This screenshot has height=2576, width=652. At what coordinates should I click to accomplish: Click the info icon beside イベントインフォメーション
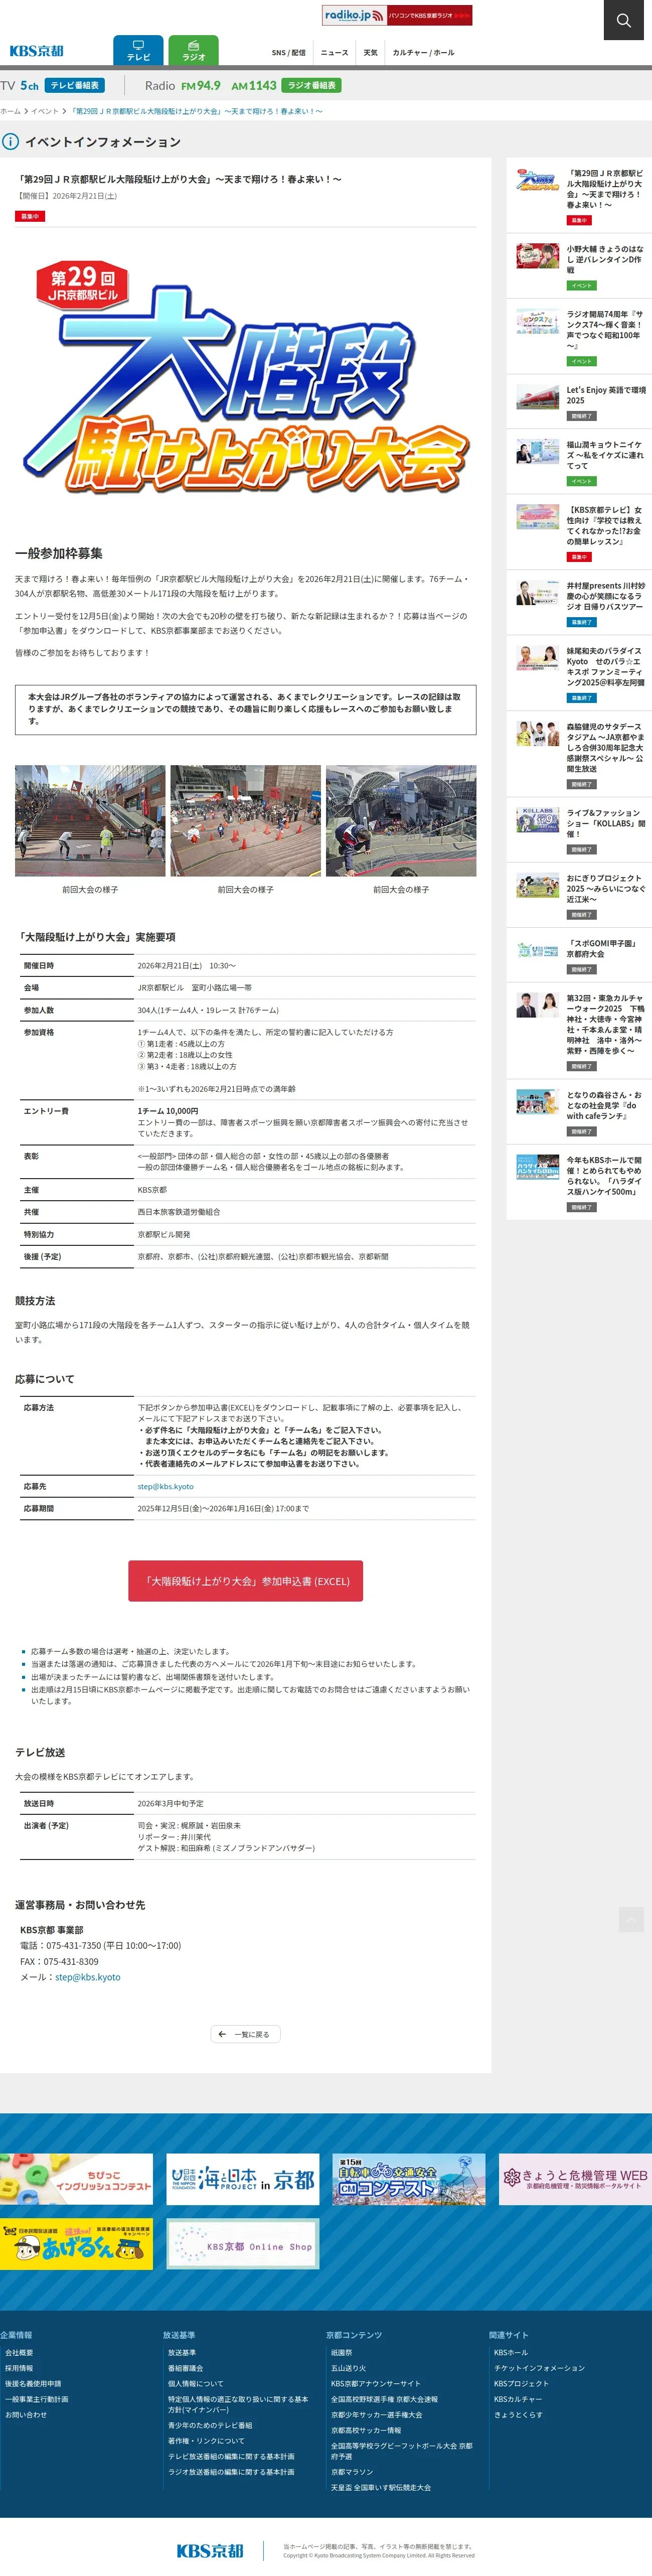click(x=10, y=142)
